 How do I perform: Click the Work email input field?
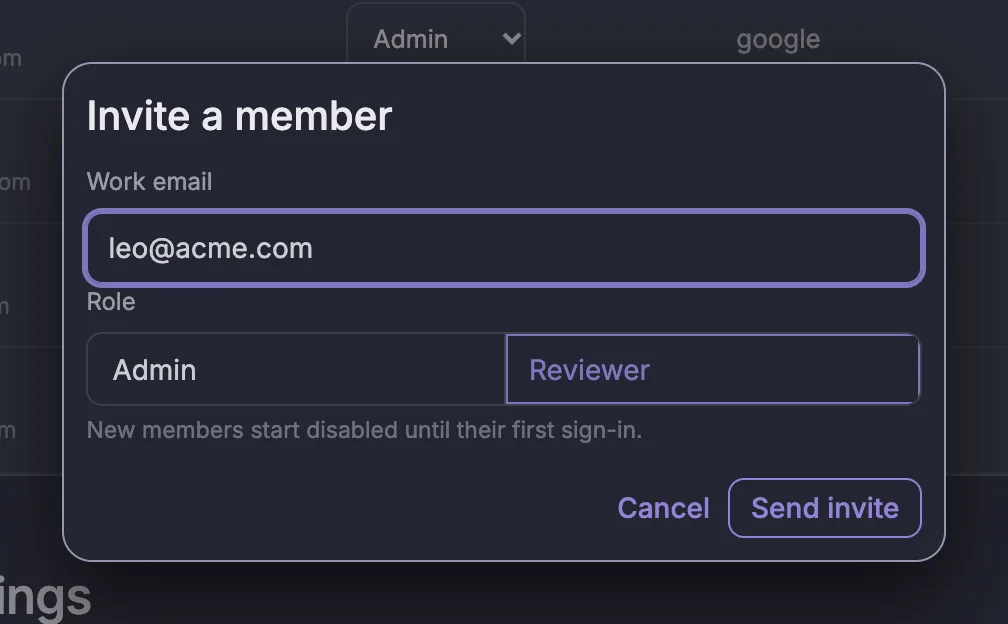(x=504, y=248)
